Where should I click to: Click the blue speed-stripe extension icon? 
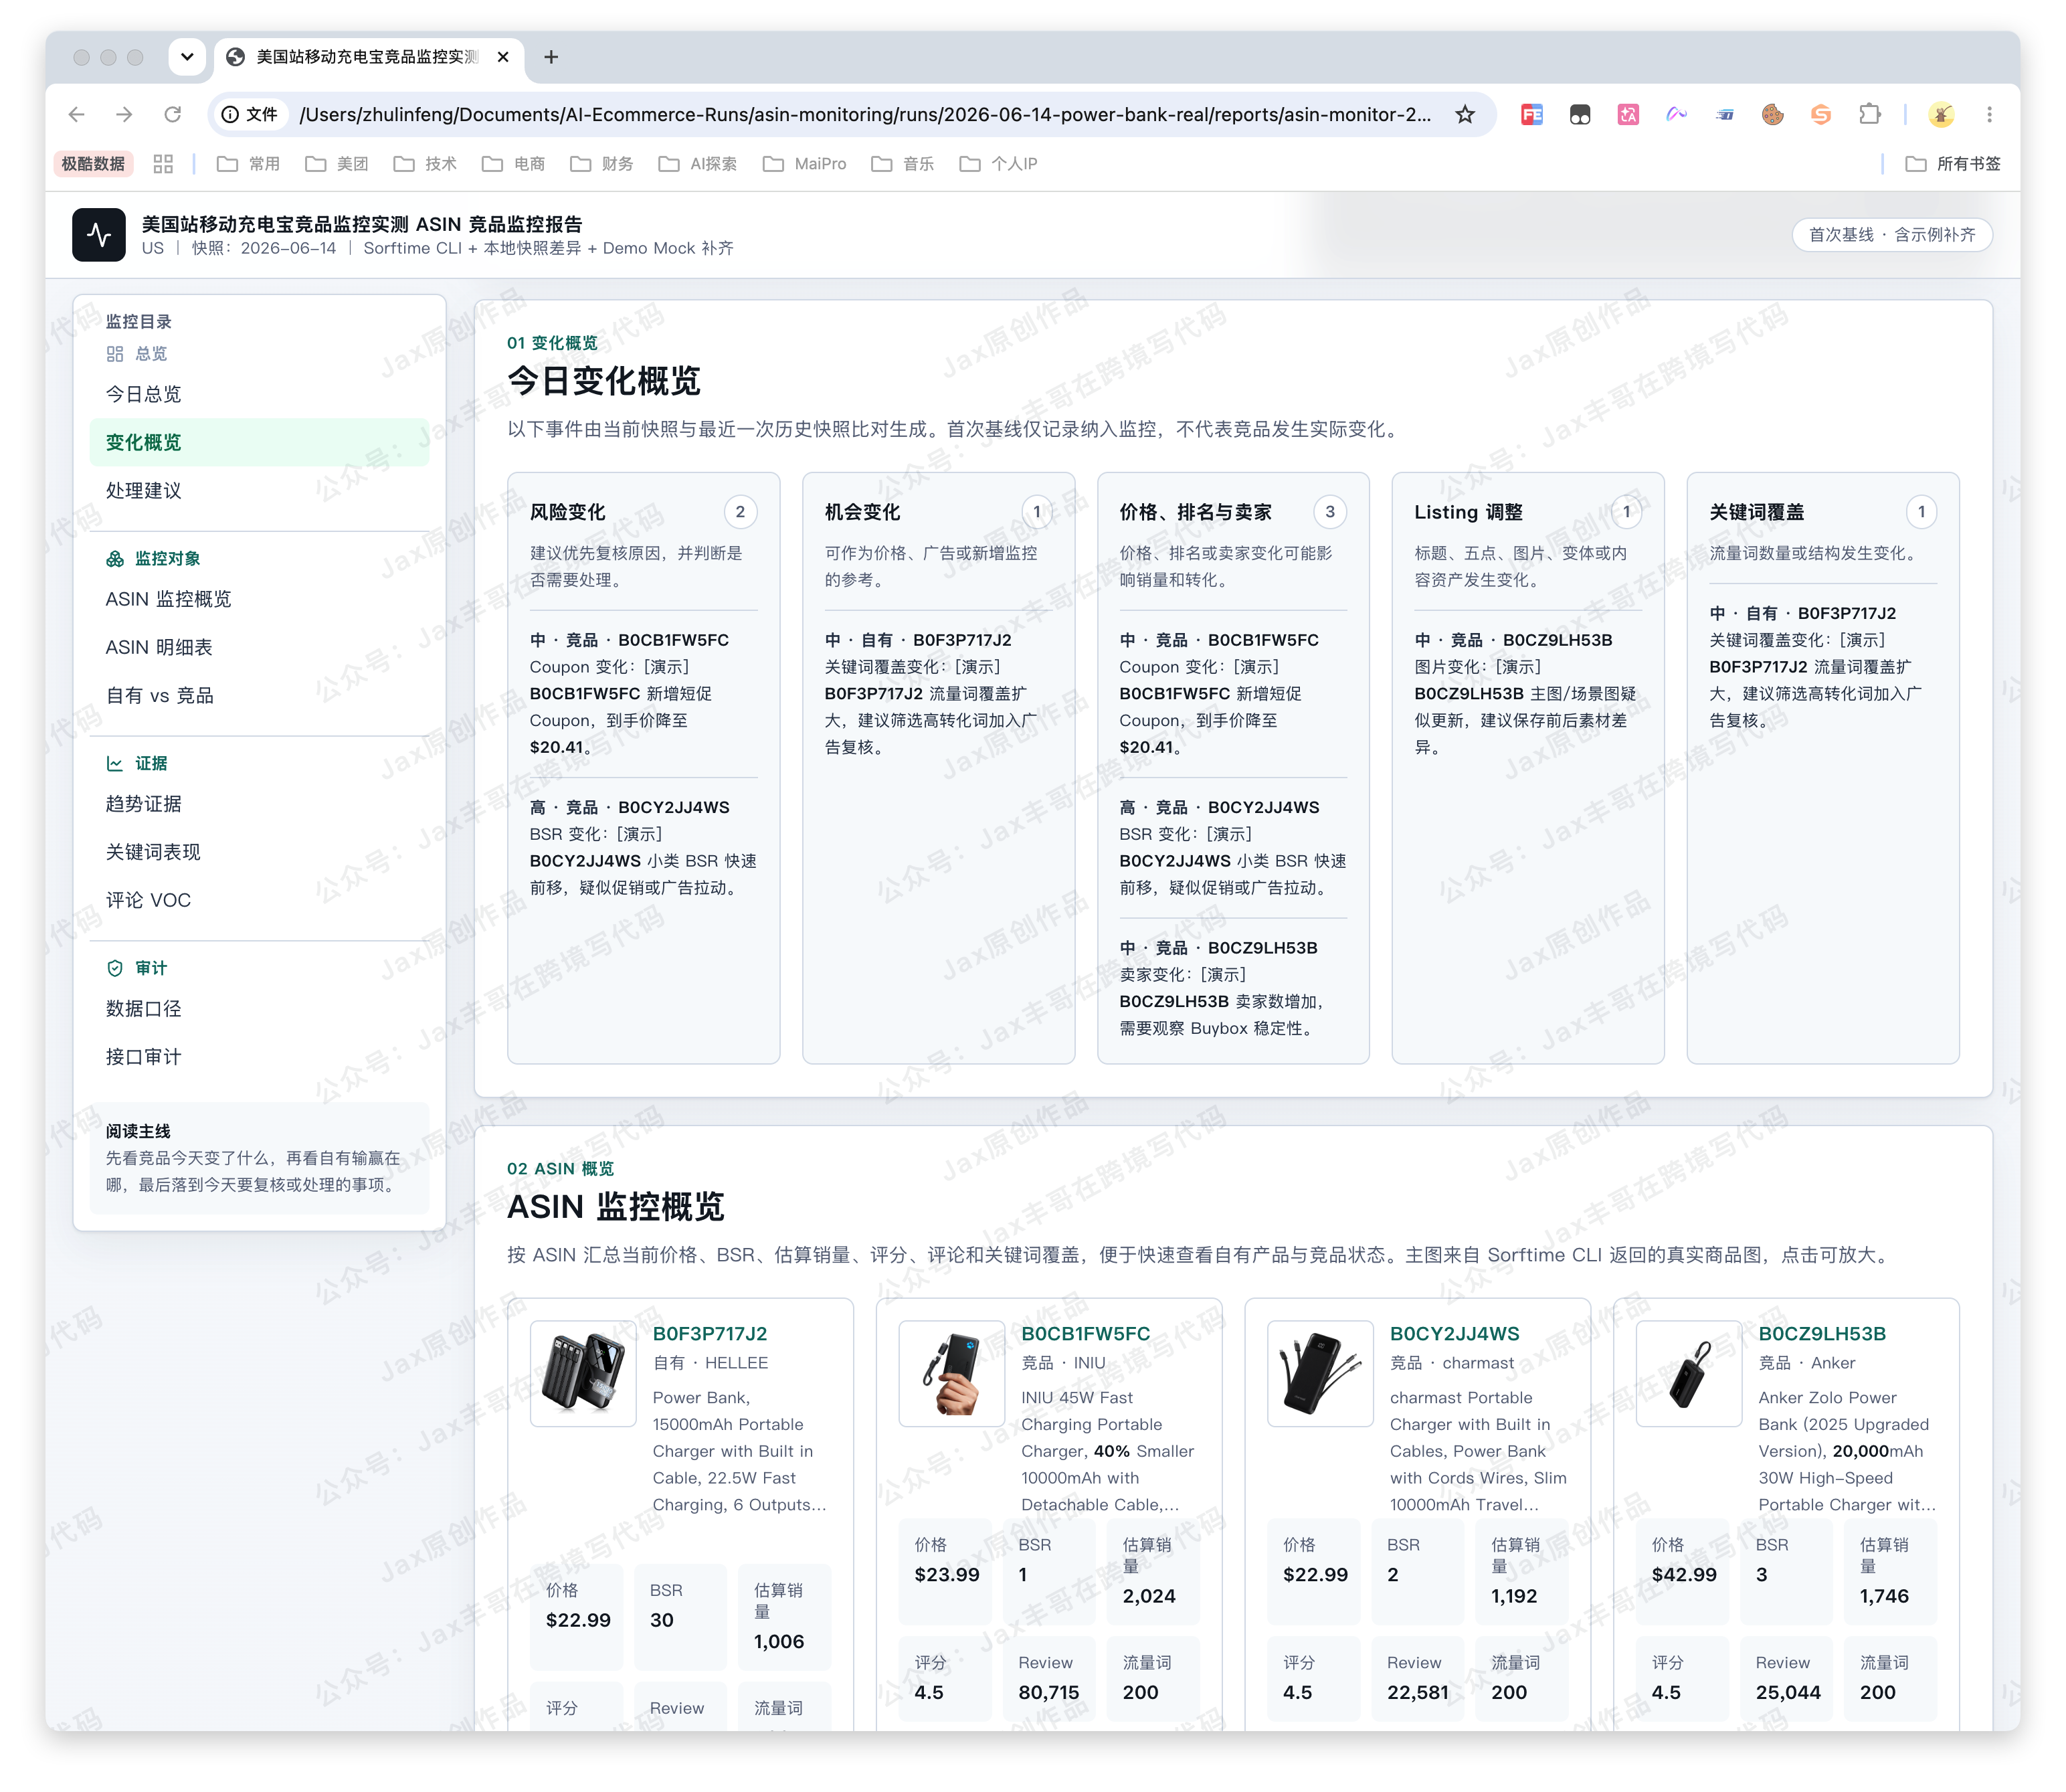click(x=1725, y=115)
